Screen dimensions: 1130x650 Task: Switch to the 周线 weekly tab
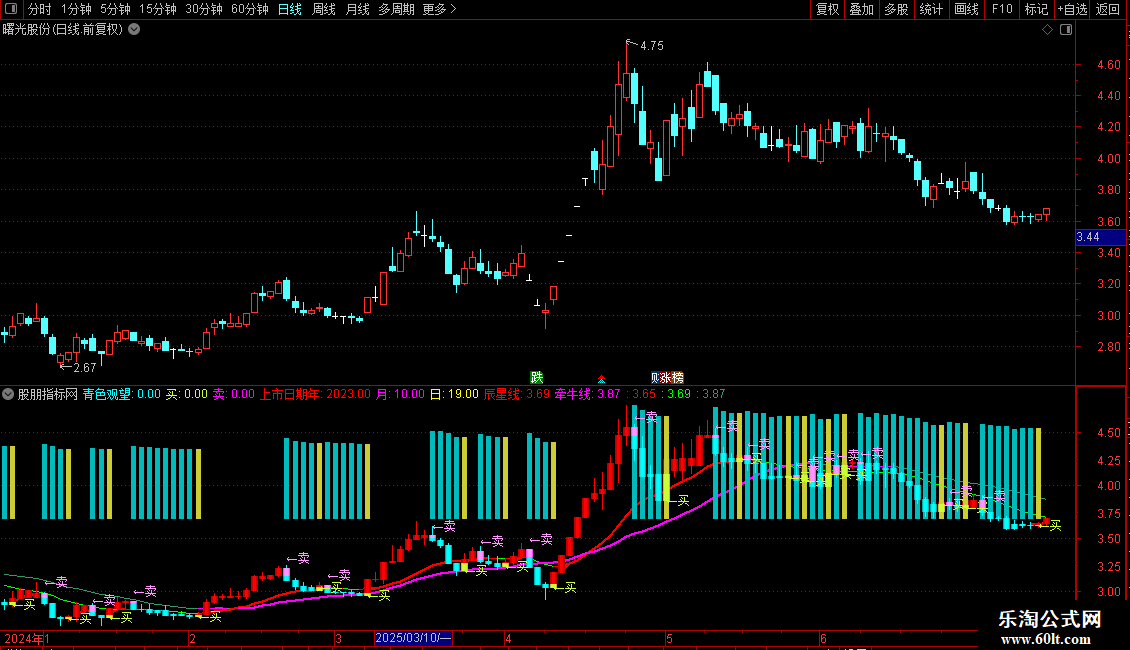[324, 9]
